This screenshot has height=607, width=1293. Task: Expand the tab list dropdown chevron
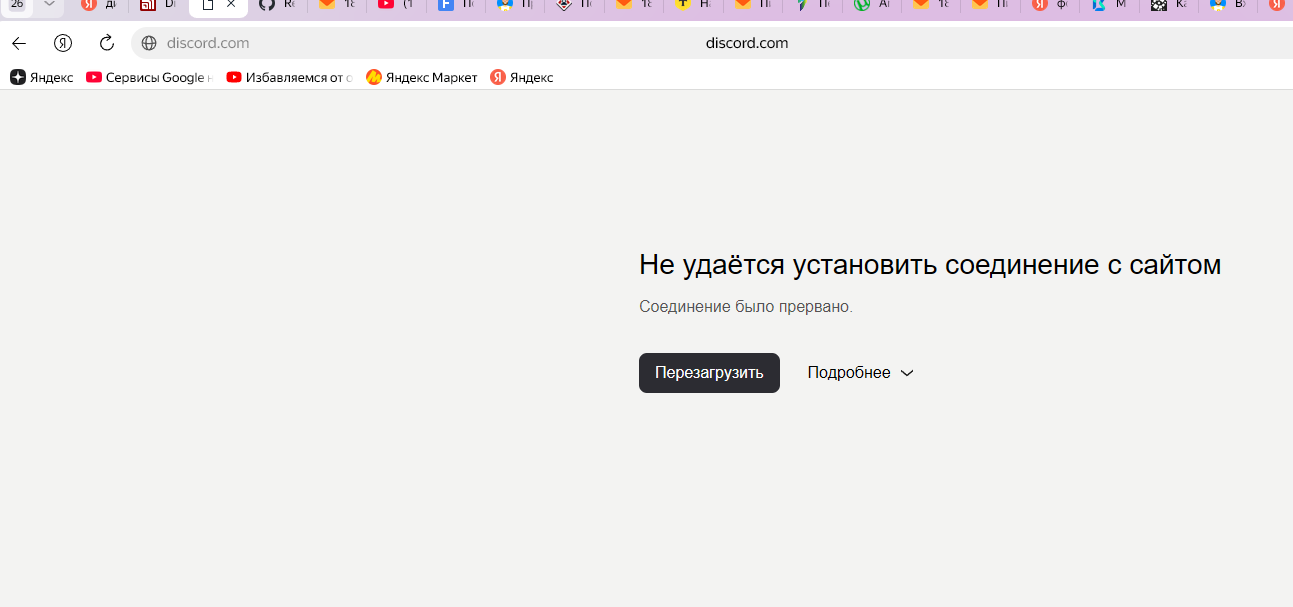point(49,5)
